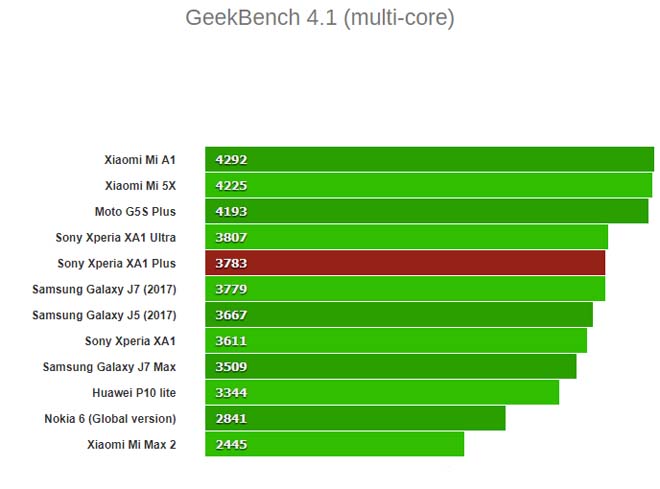Select the red Sony Xperia XA1 Plus bar

[405, 263]
